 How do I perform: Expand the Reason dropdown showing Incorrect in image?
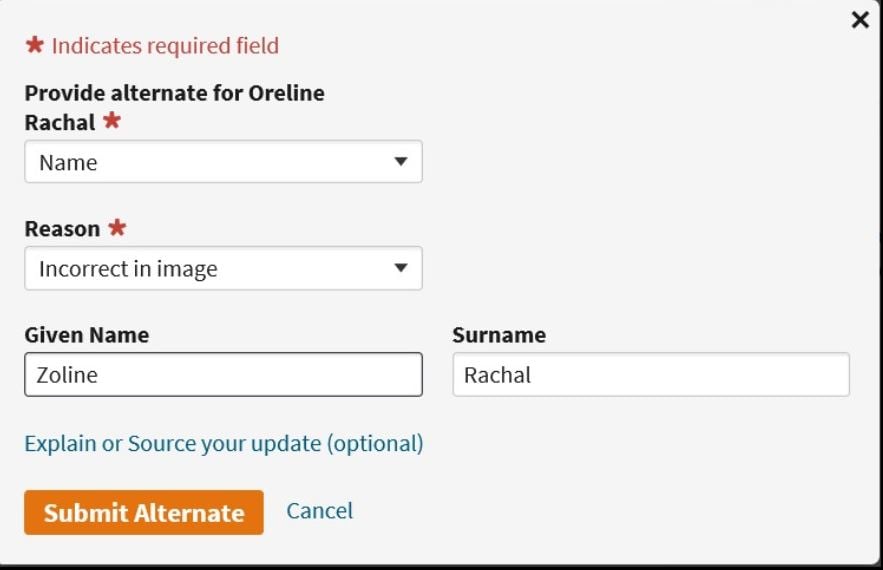223,268
